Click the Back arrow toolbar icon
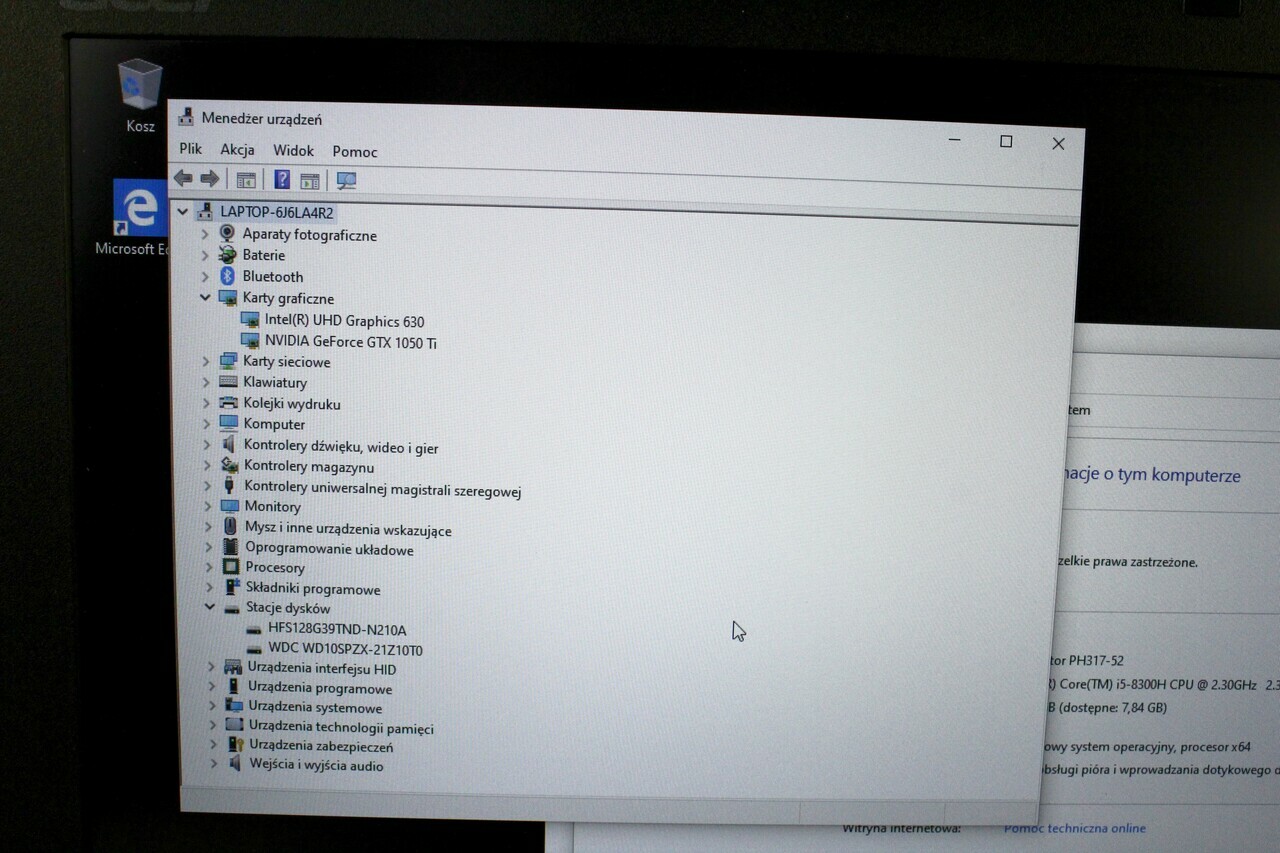 pos(183,178)
